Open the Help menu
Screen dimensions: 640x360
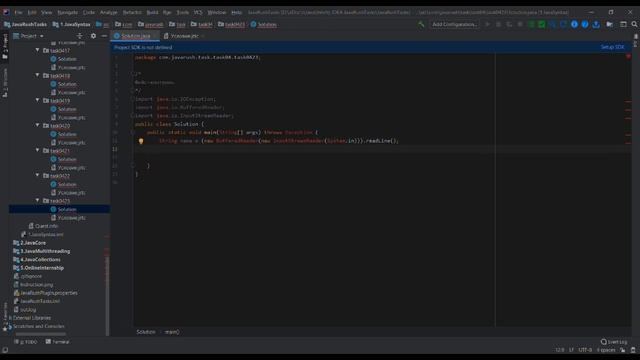coord(236,13)
